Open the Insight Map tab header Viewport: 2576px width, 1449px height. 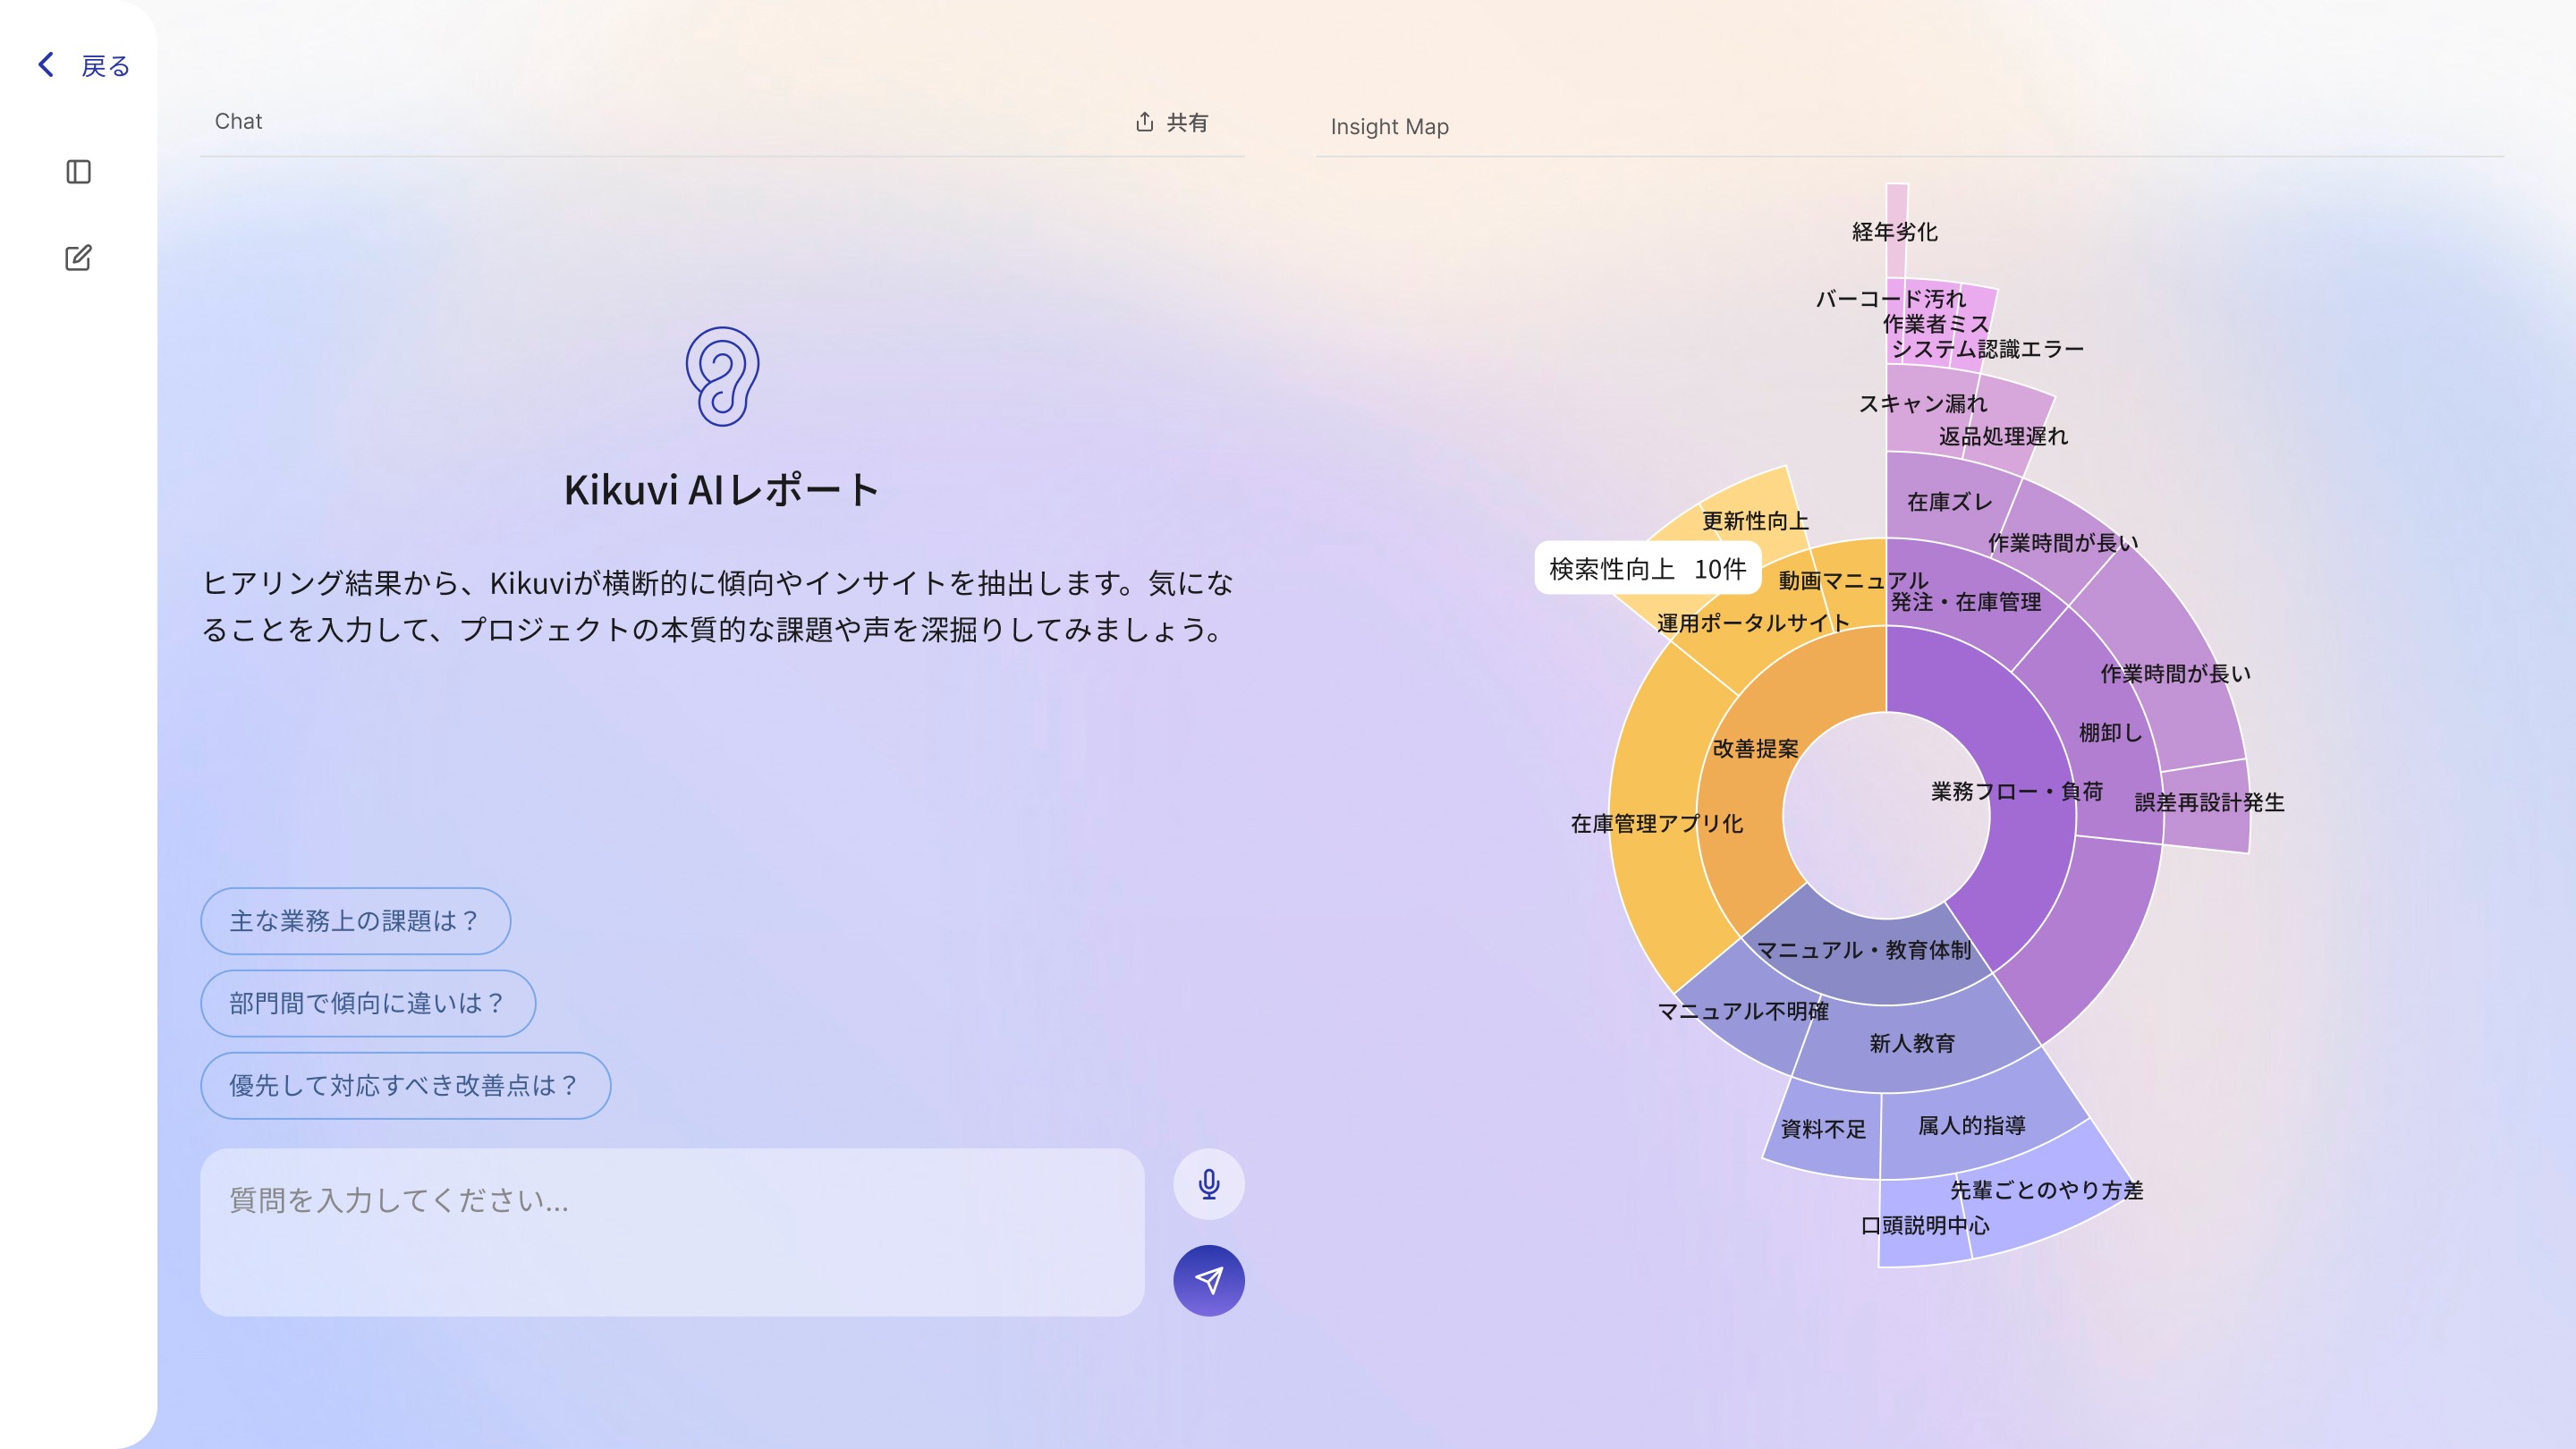tap(1388, 127)
